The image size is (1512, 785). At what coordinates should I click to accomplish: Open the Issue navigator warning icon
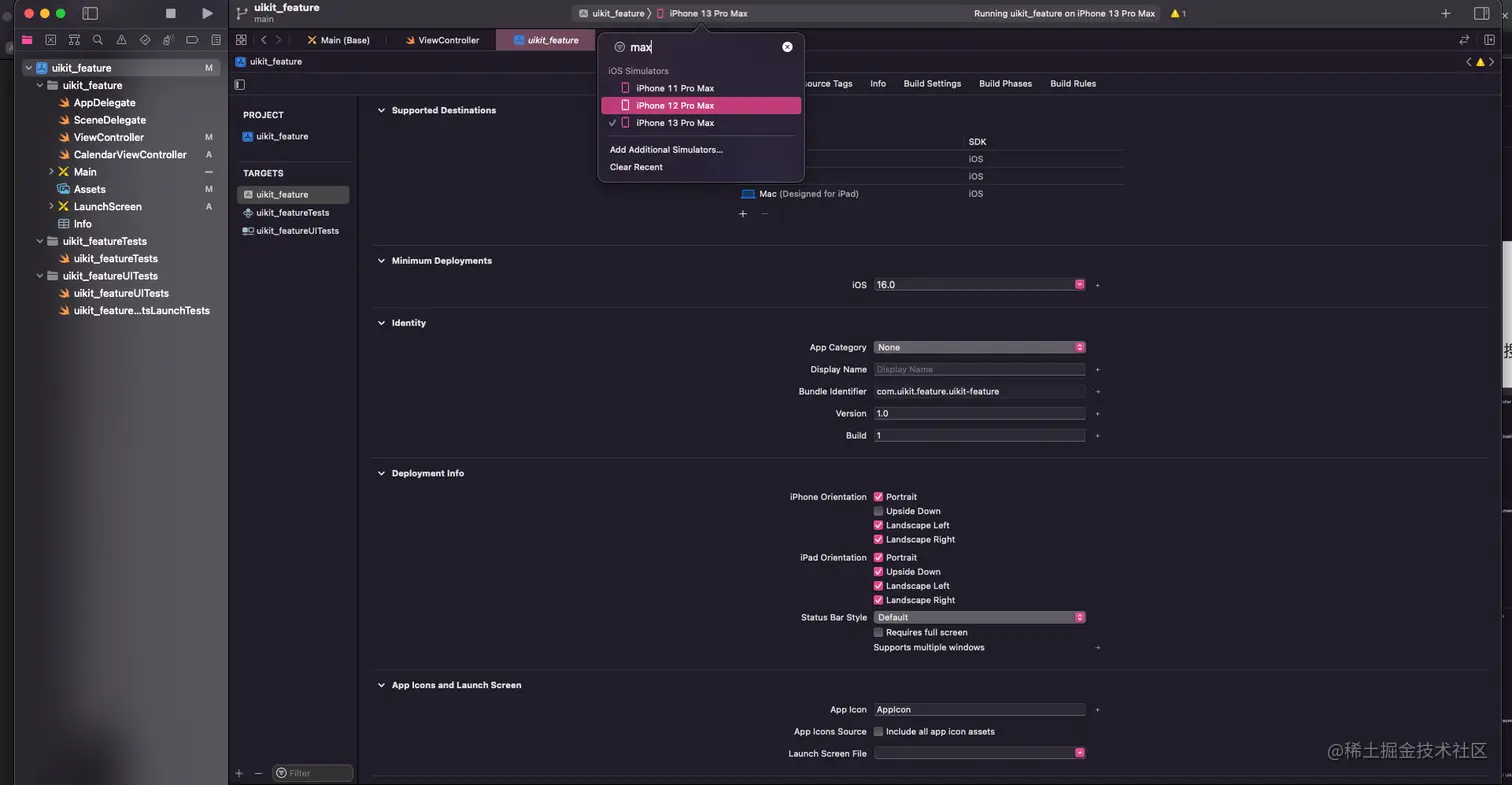121,40
